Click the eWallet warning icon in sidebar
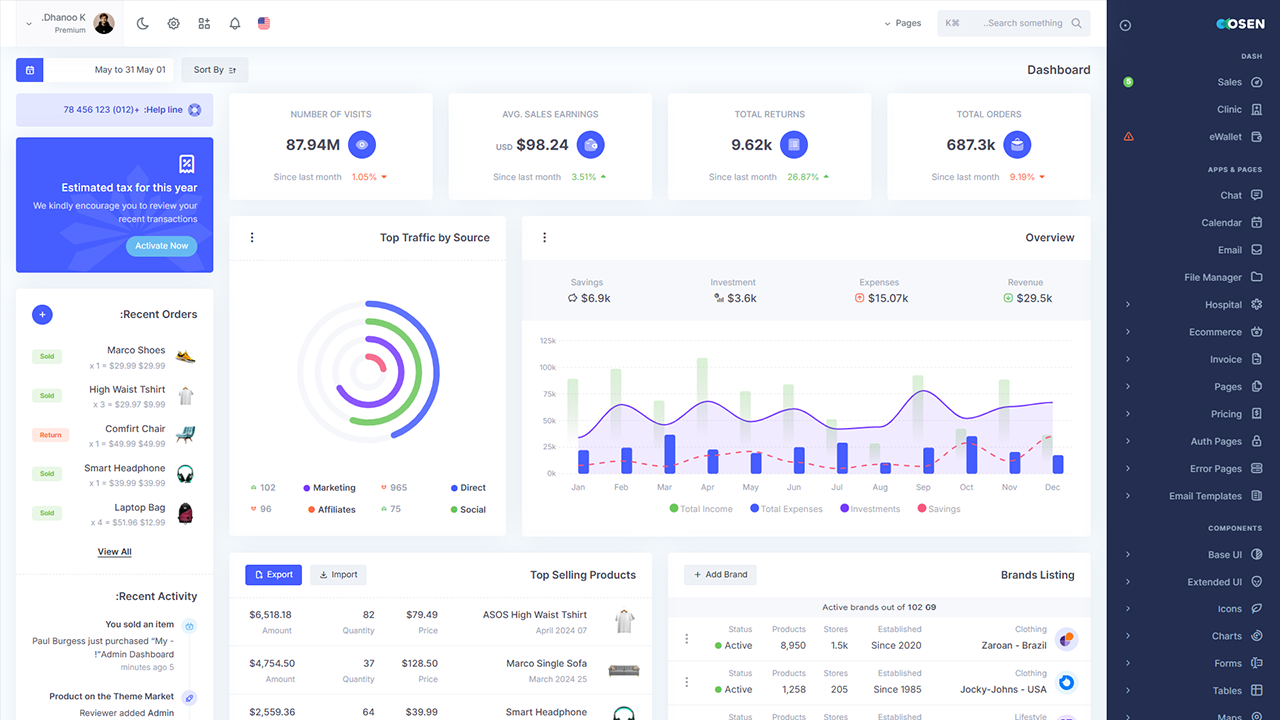The width and height of the screenshot is (1280, 720). (x=1128, y=136)
